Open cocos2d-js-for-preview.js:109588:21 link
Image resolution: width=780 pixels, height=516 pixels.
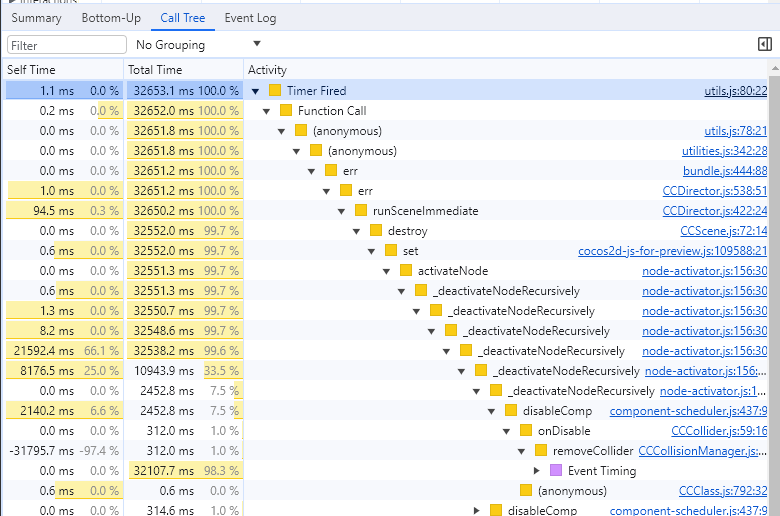click(673, 250)
